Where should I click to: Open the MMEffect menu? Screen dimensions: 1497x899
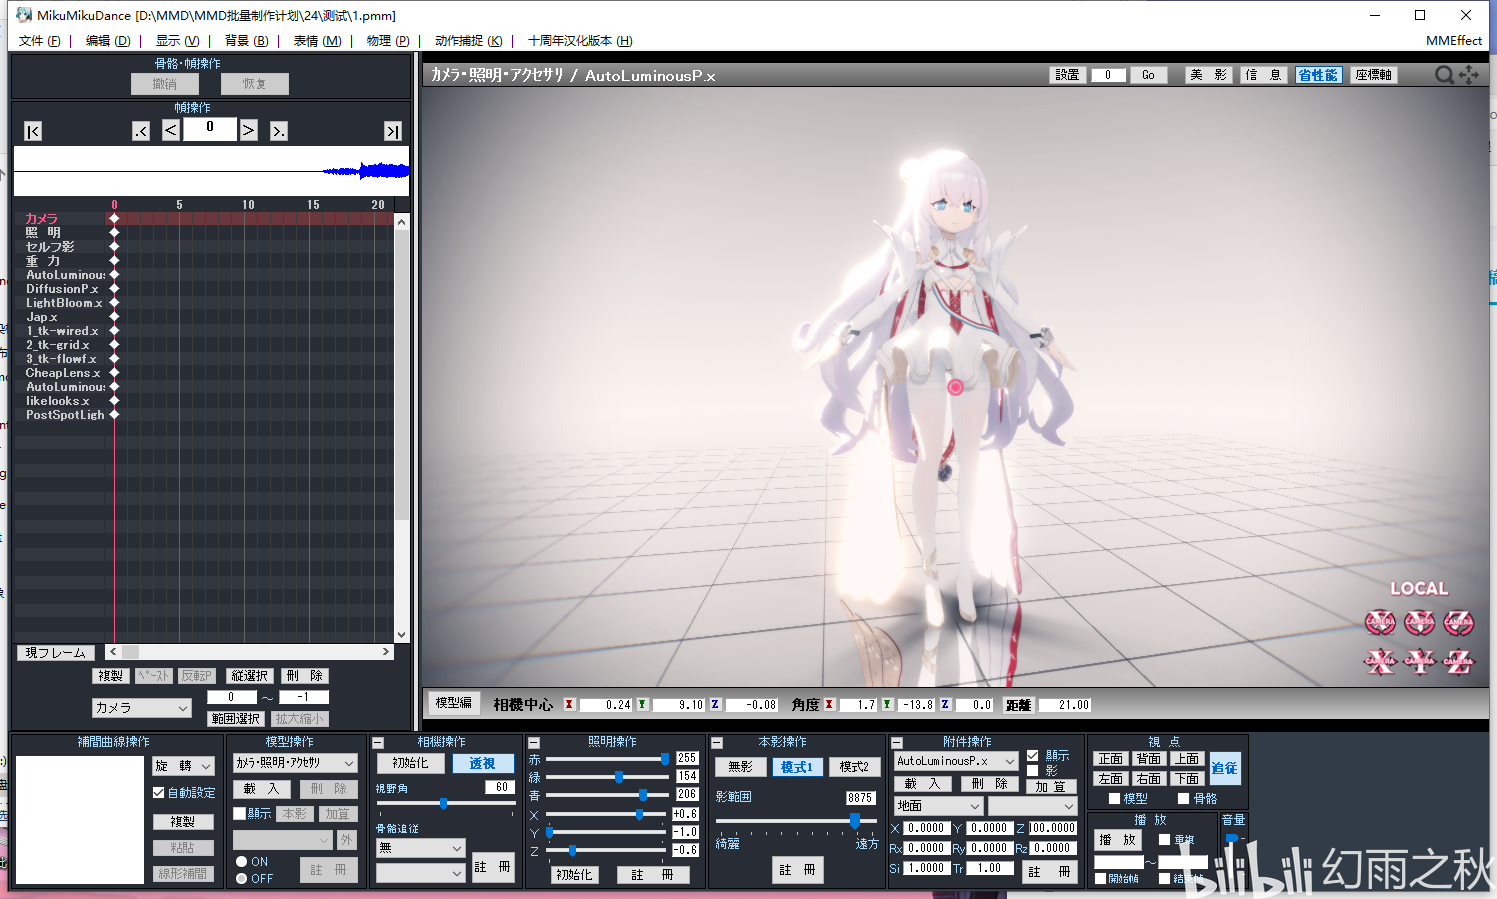pos(1453,41)
